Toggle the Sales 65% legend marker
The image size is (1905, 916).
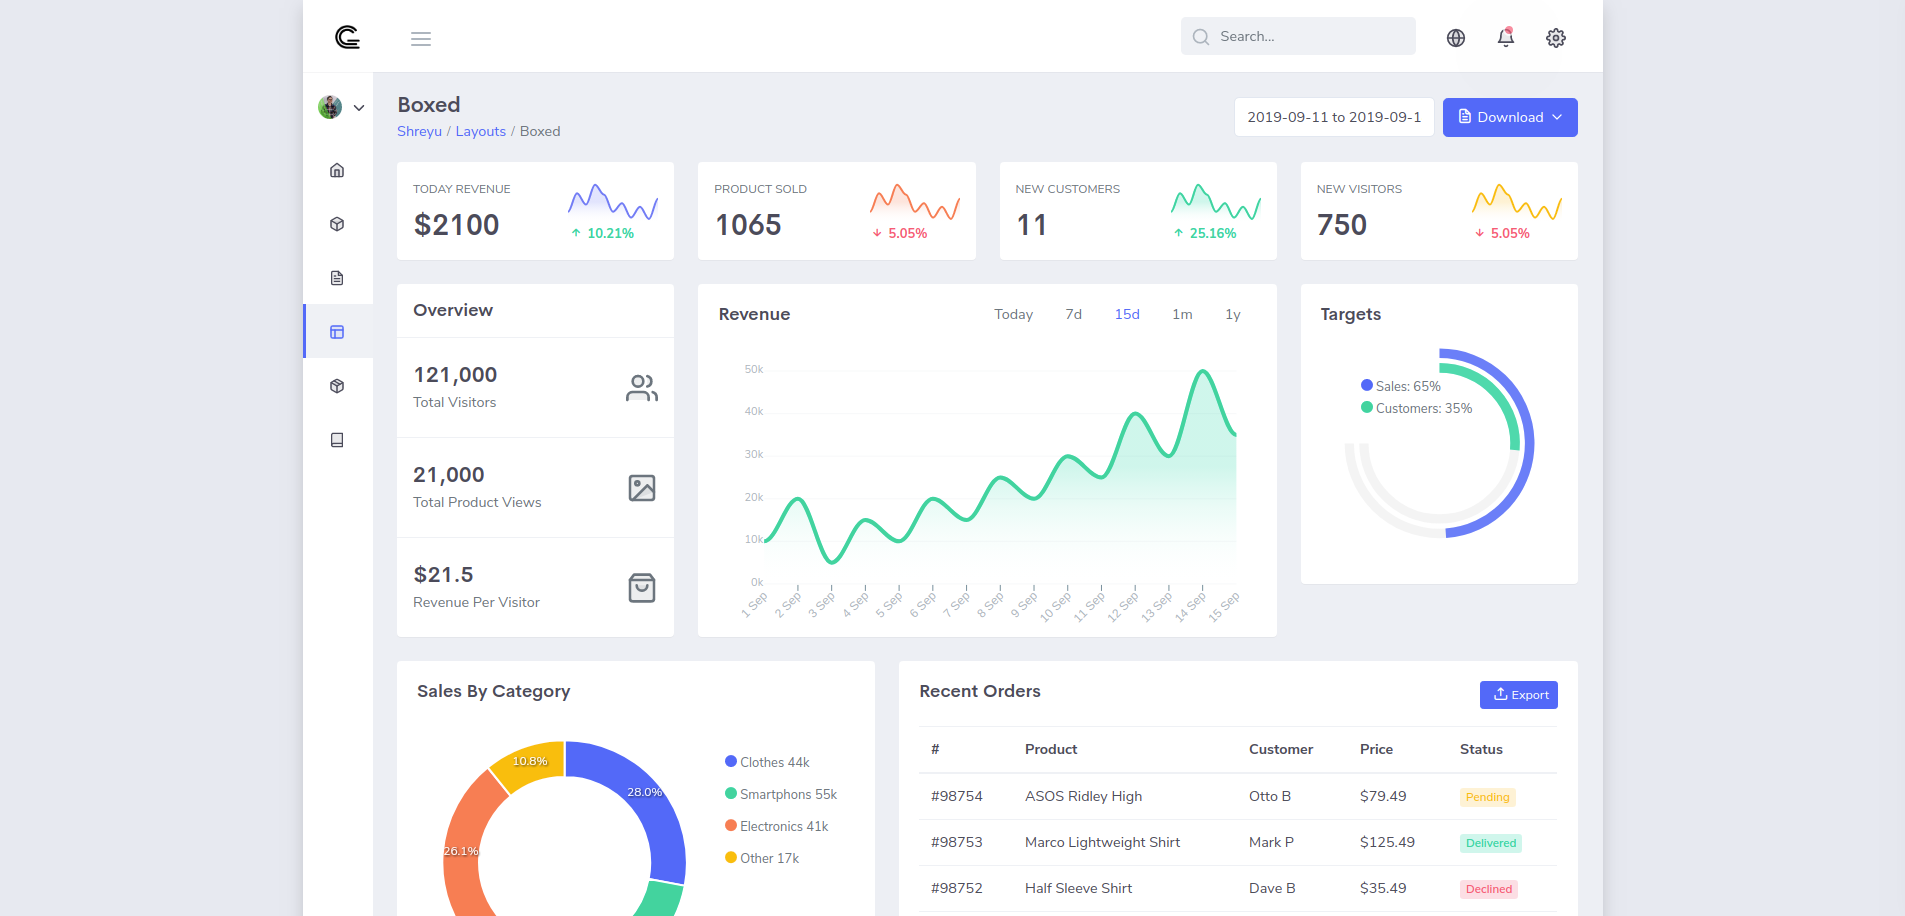1367,385
